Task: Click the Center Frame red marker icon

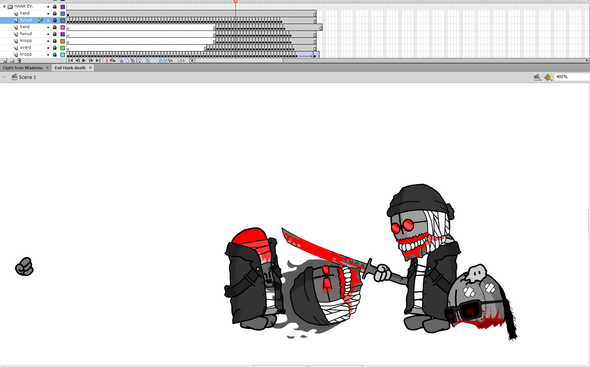Action: click(107, 60)
